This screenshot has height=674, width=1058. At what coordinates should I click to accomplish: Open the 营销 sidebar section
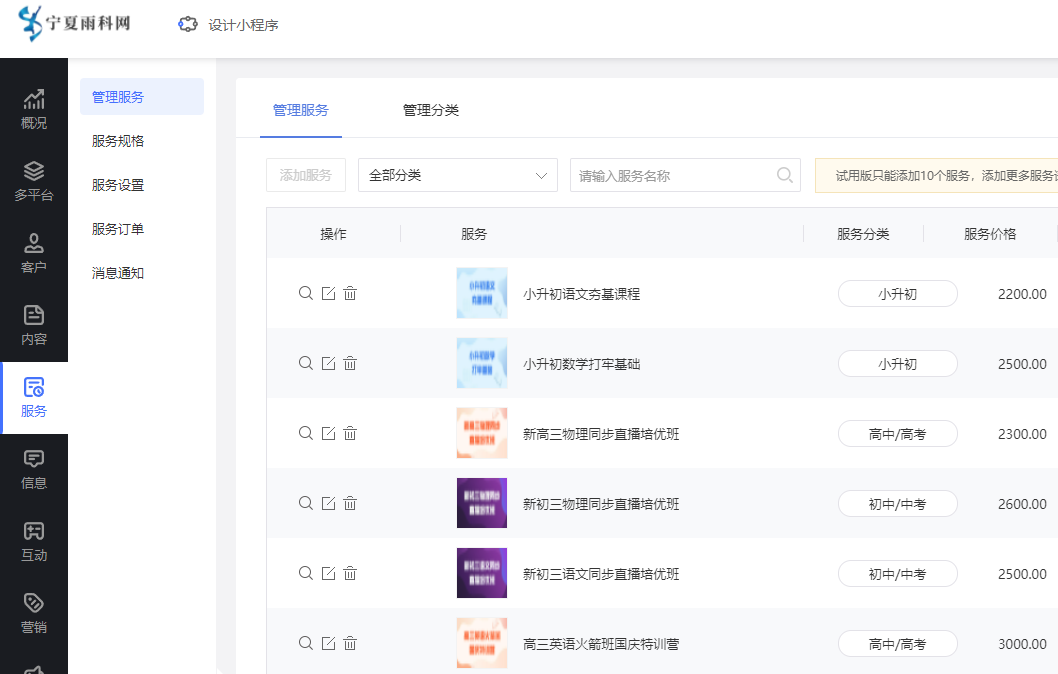click(34, 613)
